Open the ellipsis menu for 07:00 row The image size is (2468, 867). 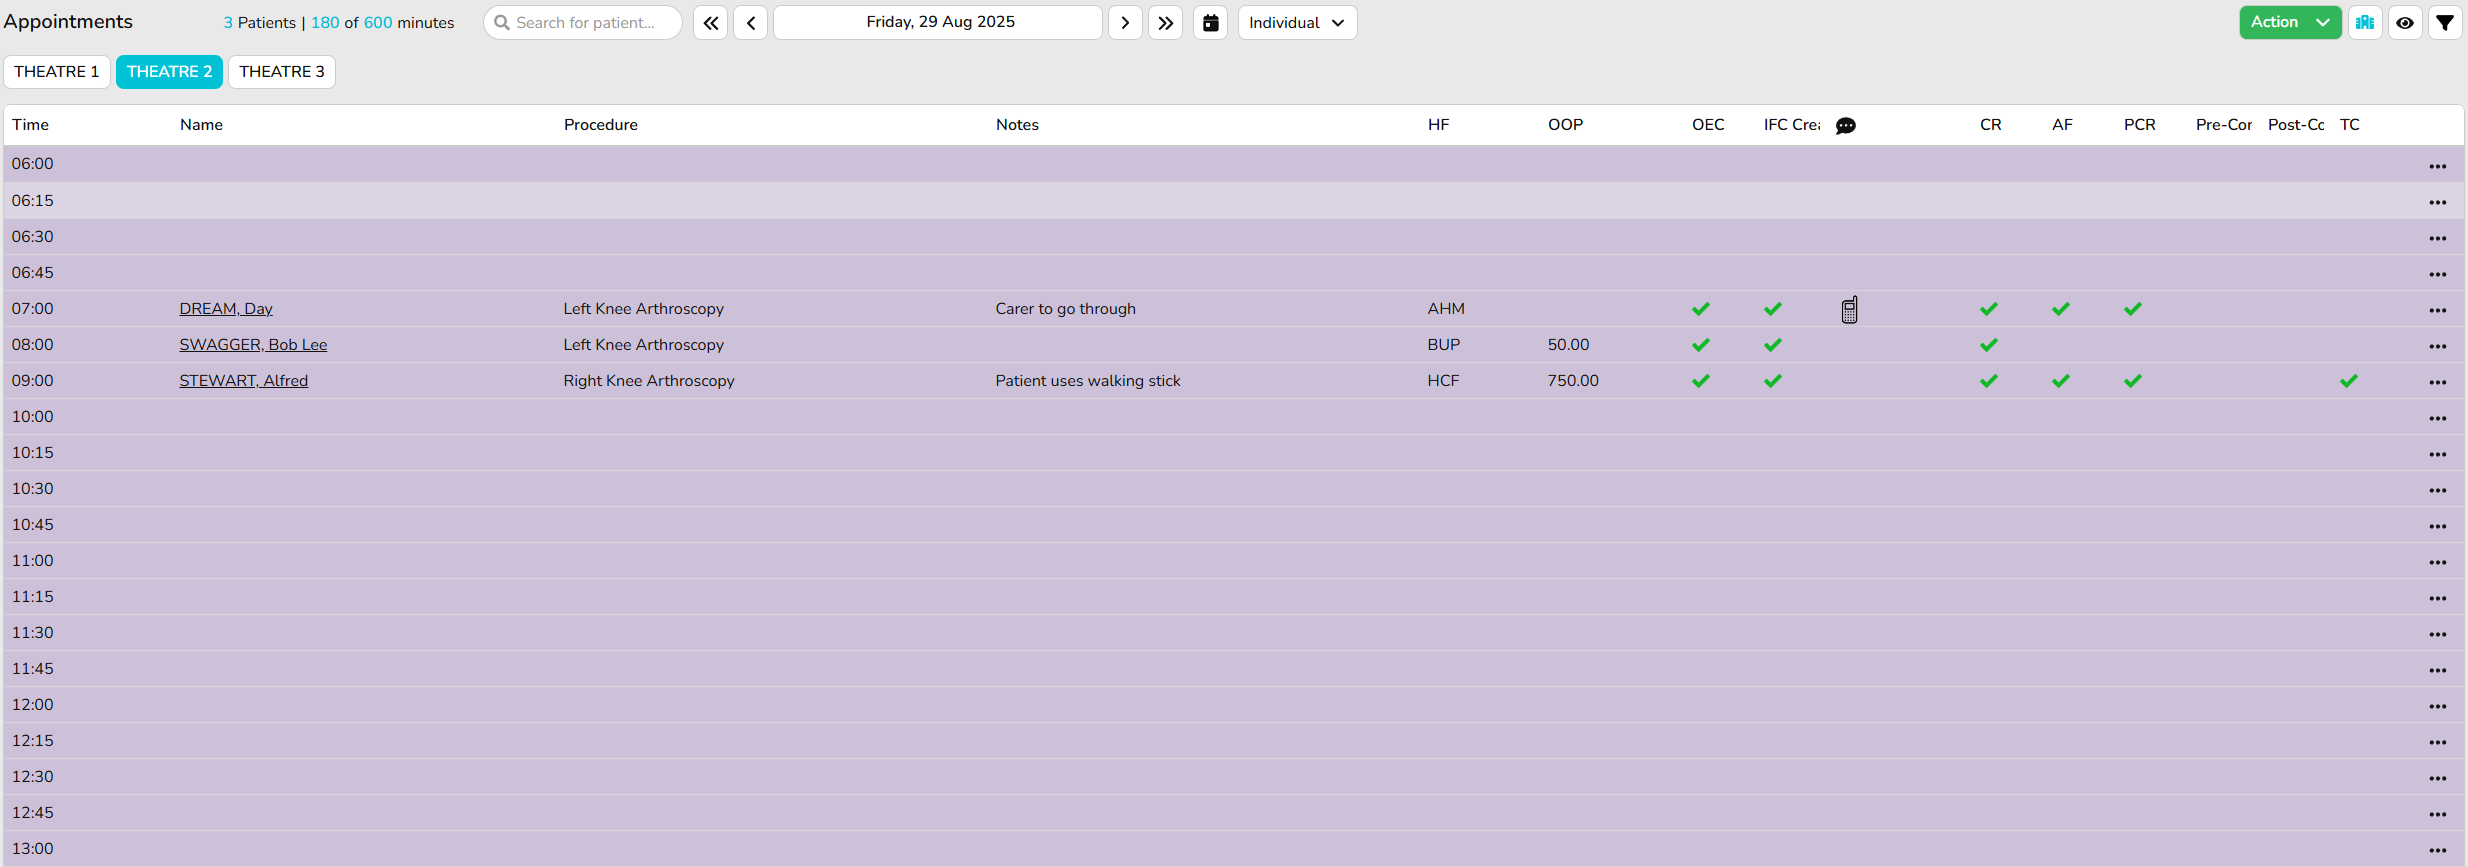(2437, 310)
